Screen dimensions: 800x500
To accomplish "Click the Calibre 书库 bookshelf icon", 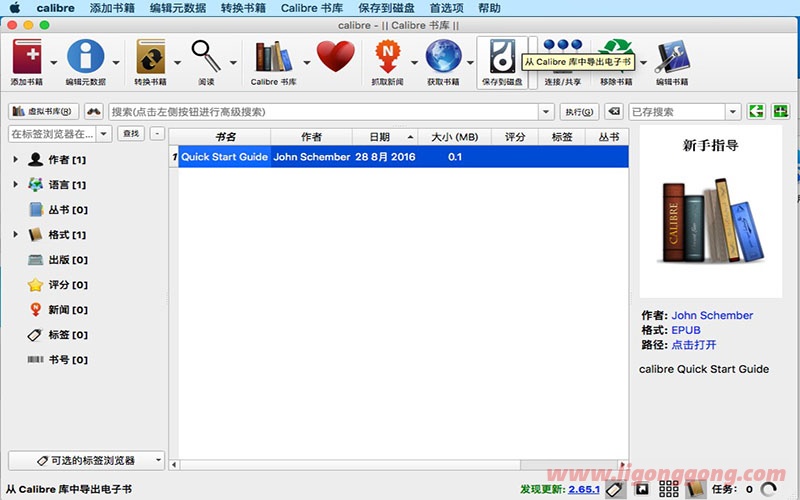I will (273, 56).
